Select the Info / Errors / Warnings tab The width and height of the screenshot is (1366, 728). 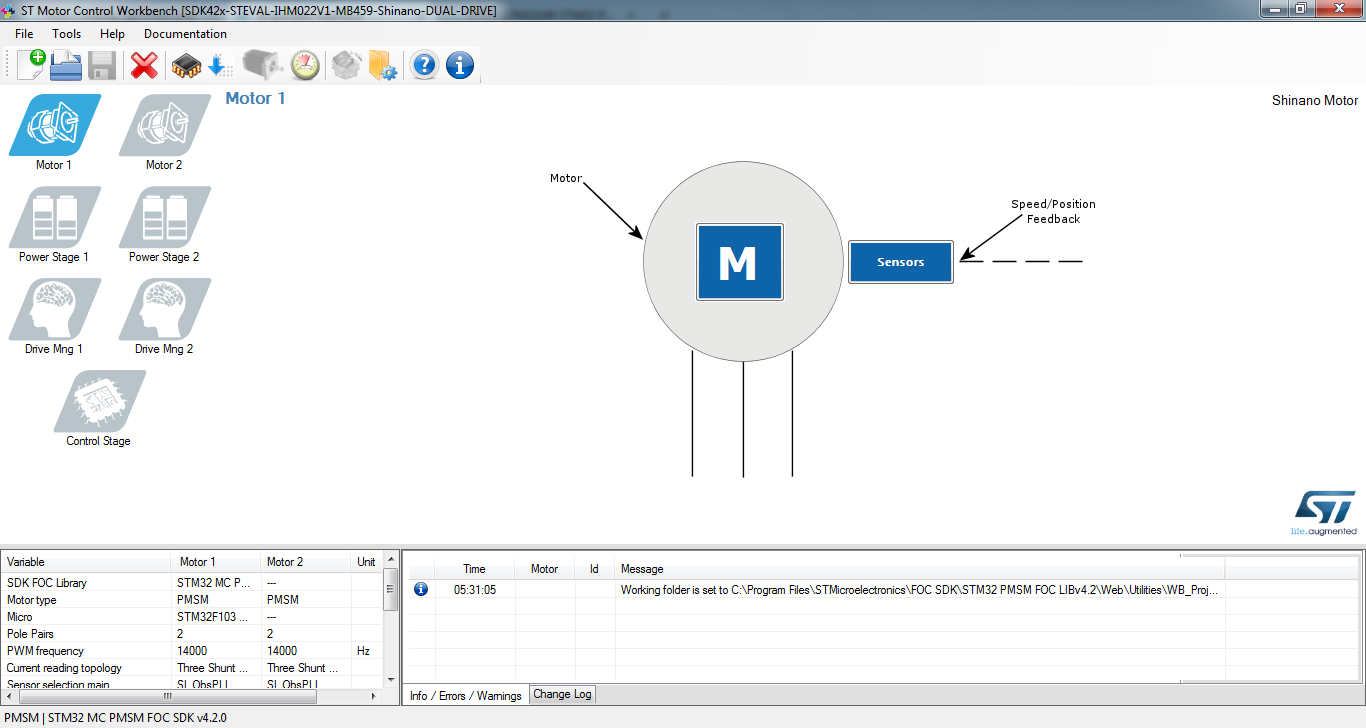[x=465, y=695]
